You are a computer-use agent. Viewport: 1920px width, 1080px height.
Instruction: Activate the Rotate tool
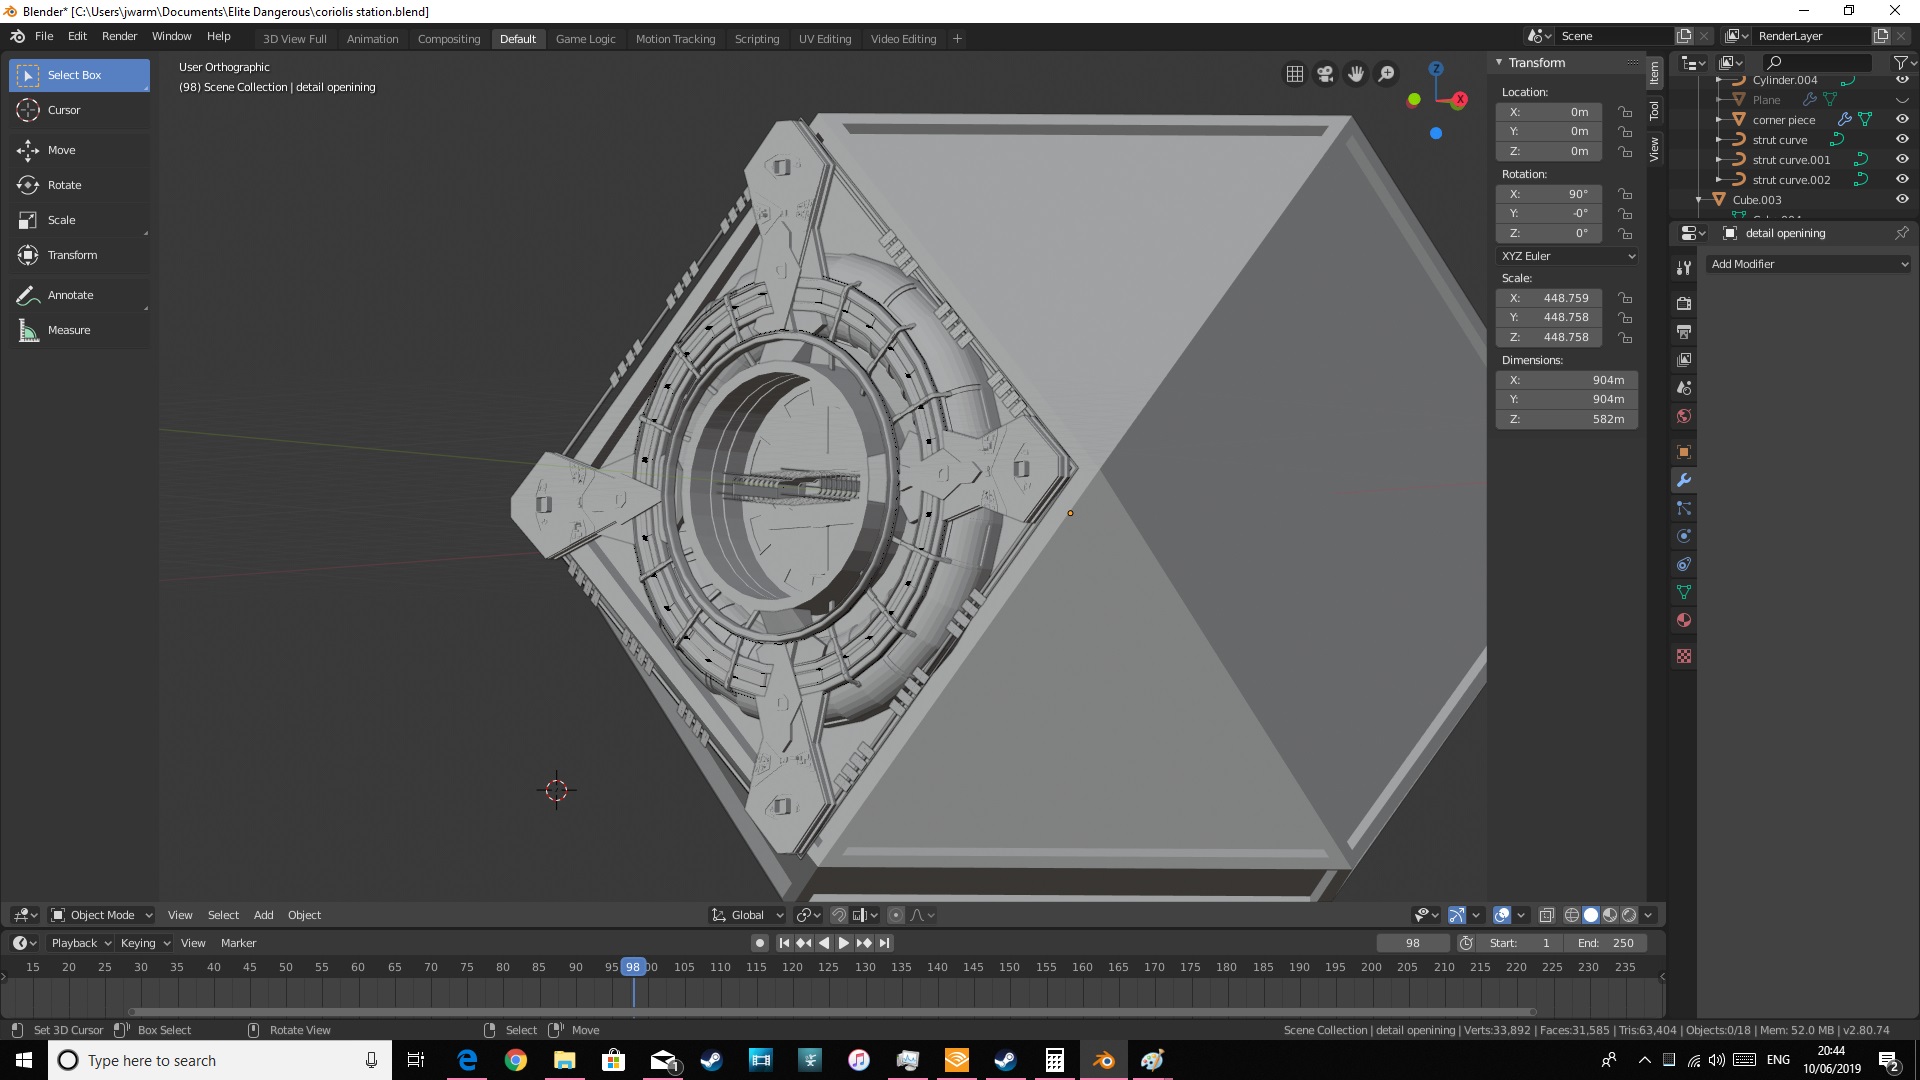pos(80,185)
